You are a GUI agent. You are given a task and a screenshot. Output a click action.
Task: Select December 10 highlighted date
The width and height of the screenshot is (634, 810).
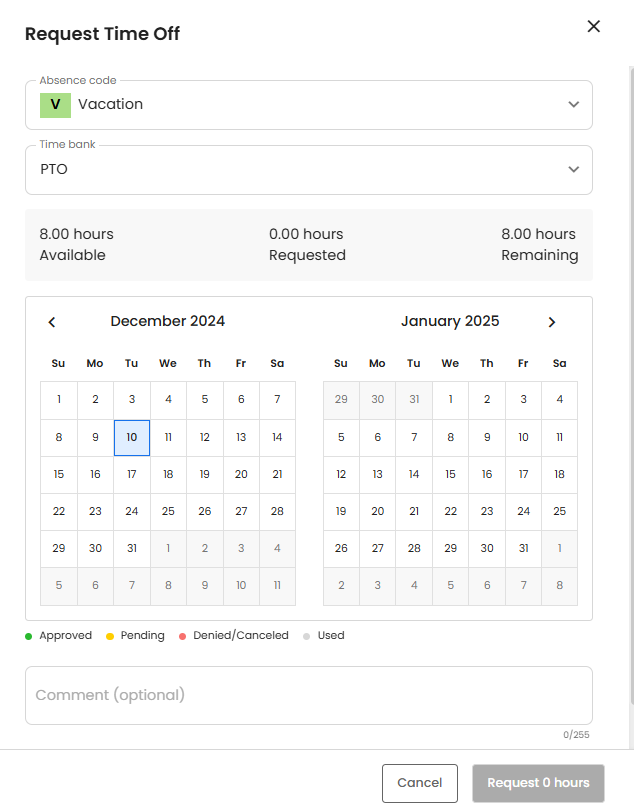(132, 437)
